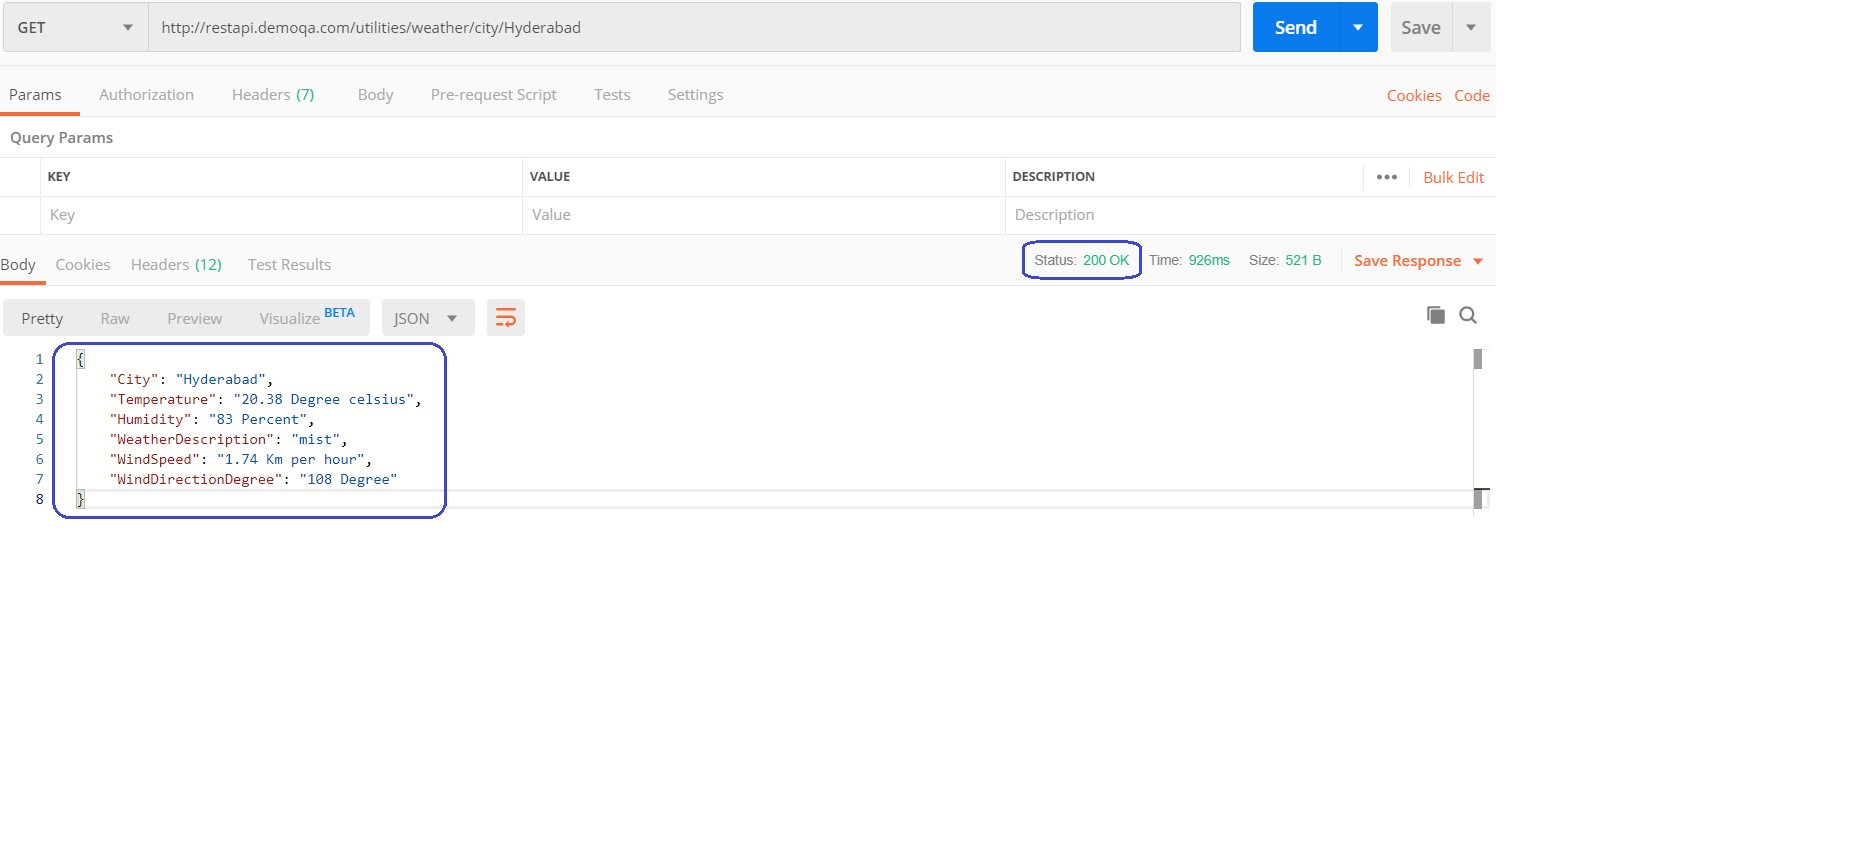The image size is (1876, 848).
Task: Click the "City": "Hyderabad" line
Action: tap(191, 379)
